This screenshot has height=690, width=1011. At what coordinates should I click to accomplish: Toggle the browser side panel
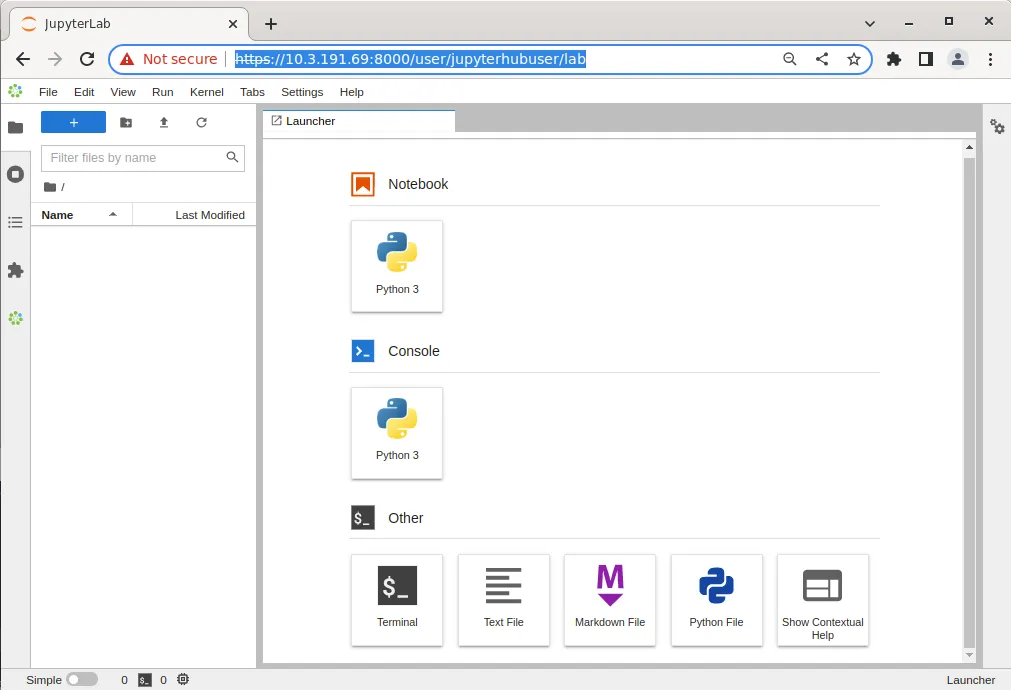(926, 59)
